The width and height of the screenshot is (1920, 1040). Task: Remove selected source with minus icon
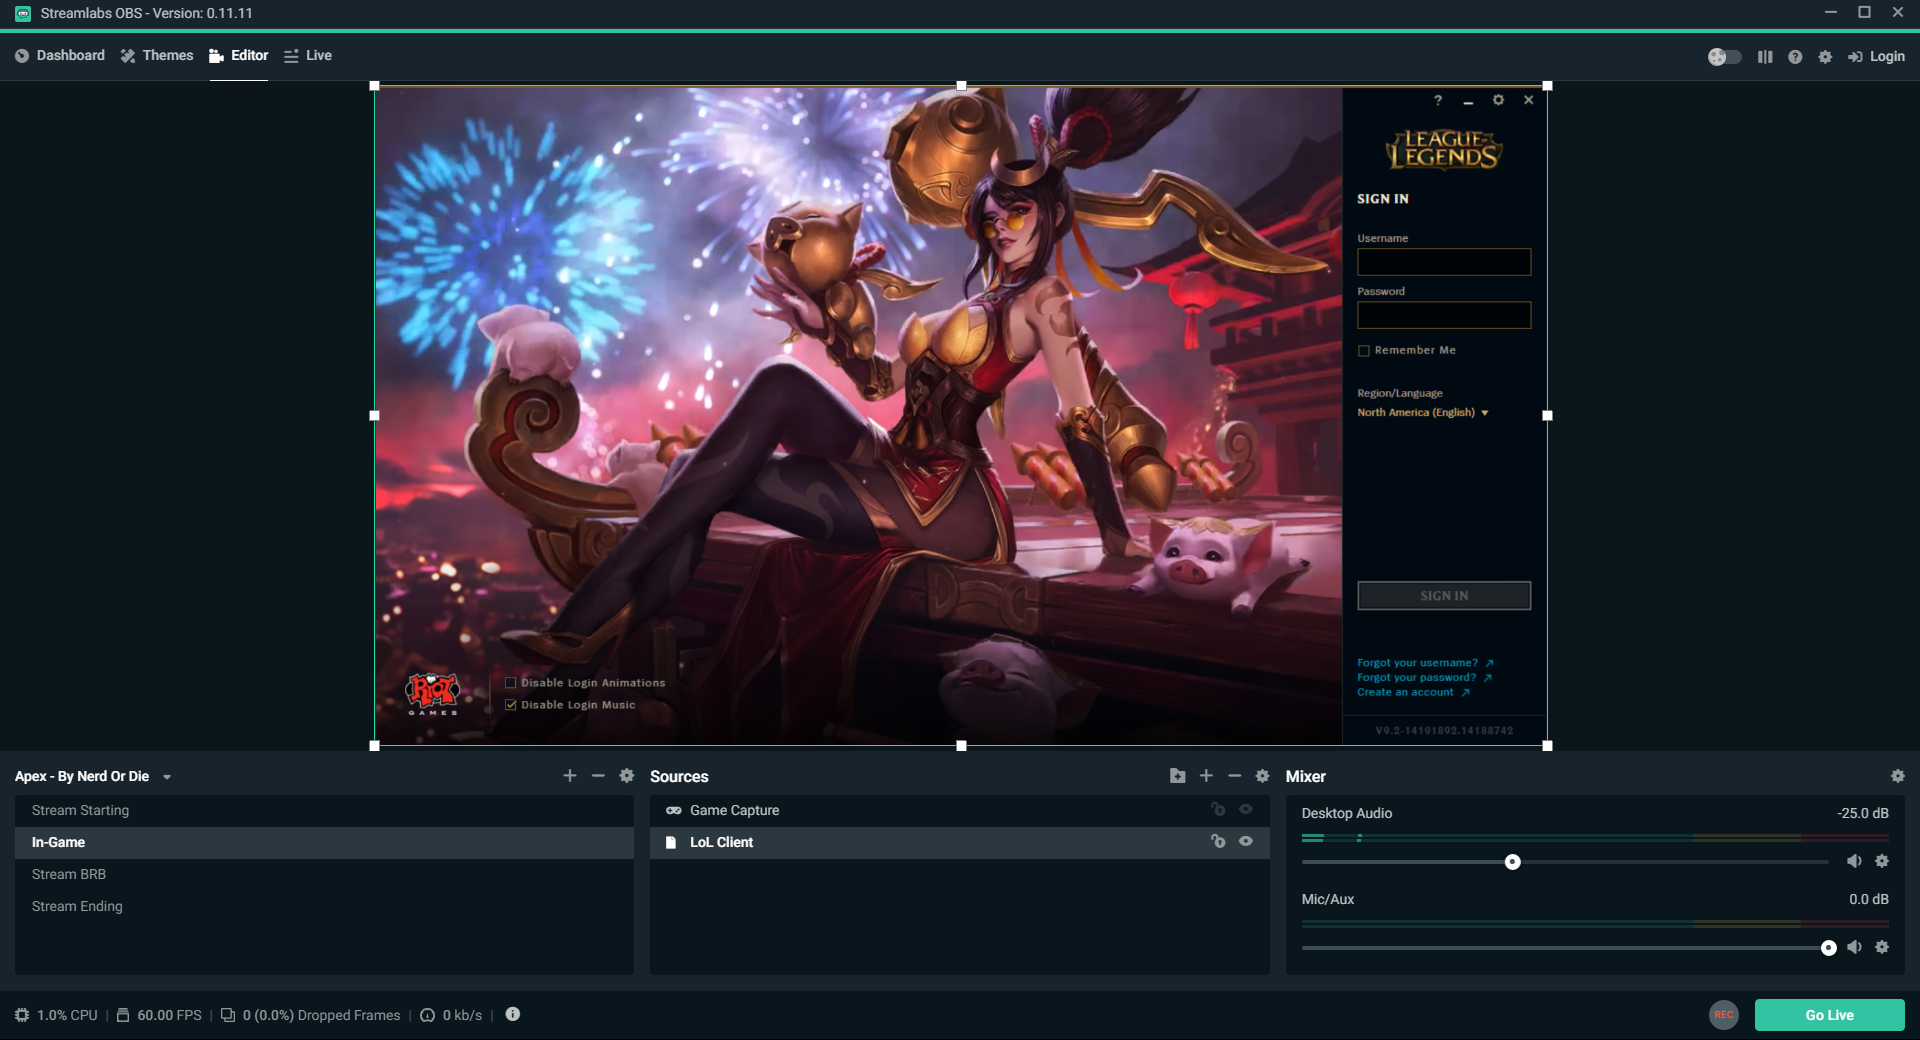tap(1234, 776)
